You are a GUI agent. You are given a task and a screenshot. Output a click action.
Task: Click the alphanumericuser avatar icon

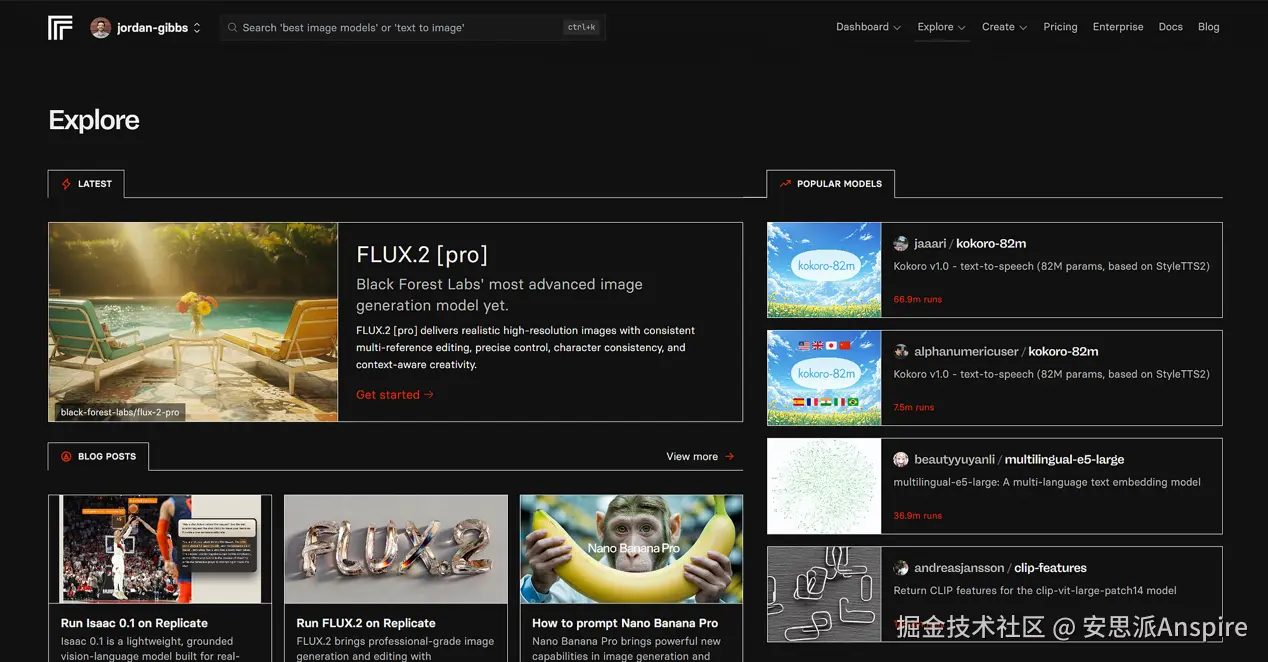[901, 352]
